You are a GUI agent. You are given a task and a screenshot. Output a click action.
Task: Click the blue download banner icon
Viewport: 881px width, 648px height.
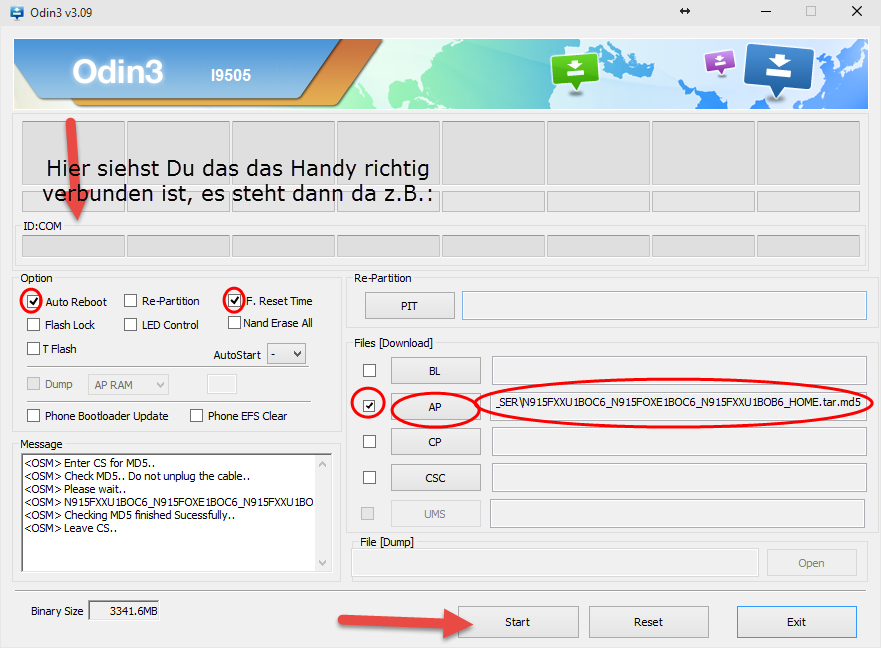click(x=778, y=70)
